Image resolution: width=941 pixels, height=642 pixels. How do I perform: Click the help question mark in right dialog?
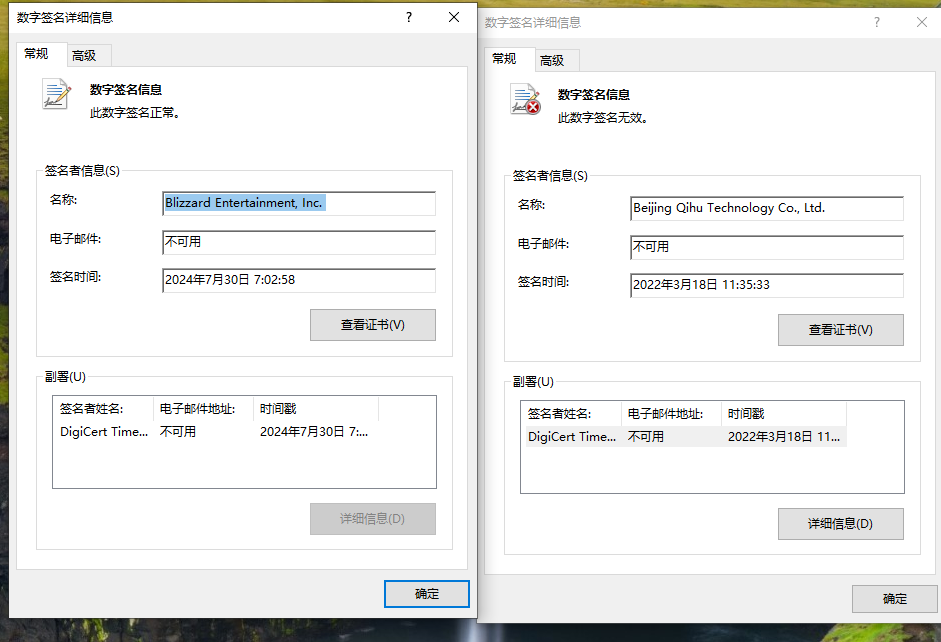(877, 22)
